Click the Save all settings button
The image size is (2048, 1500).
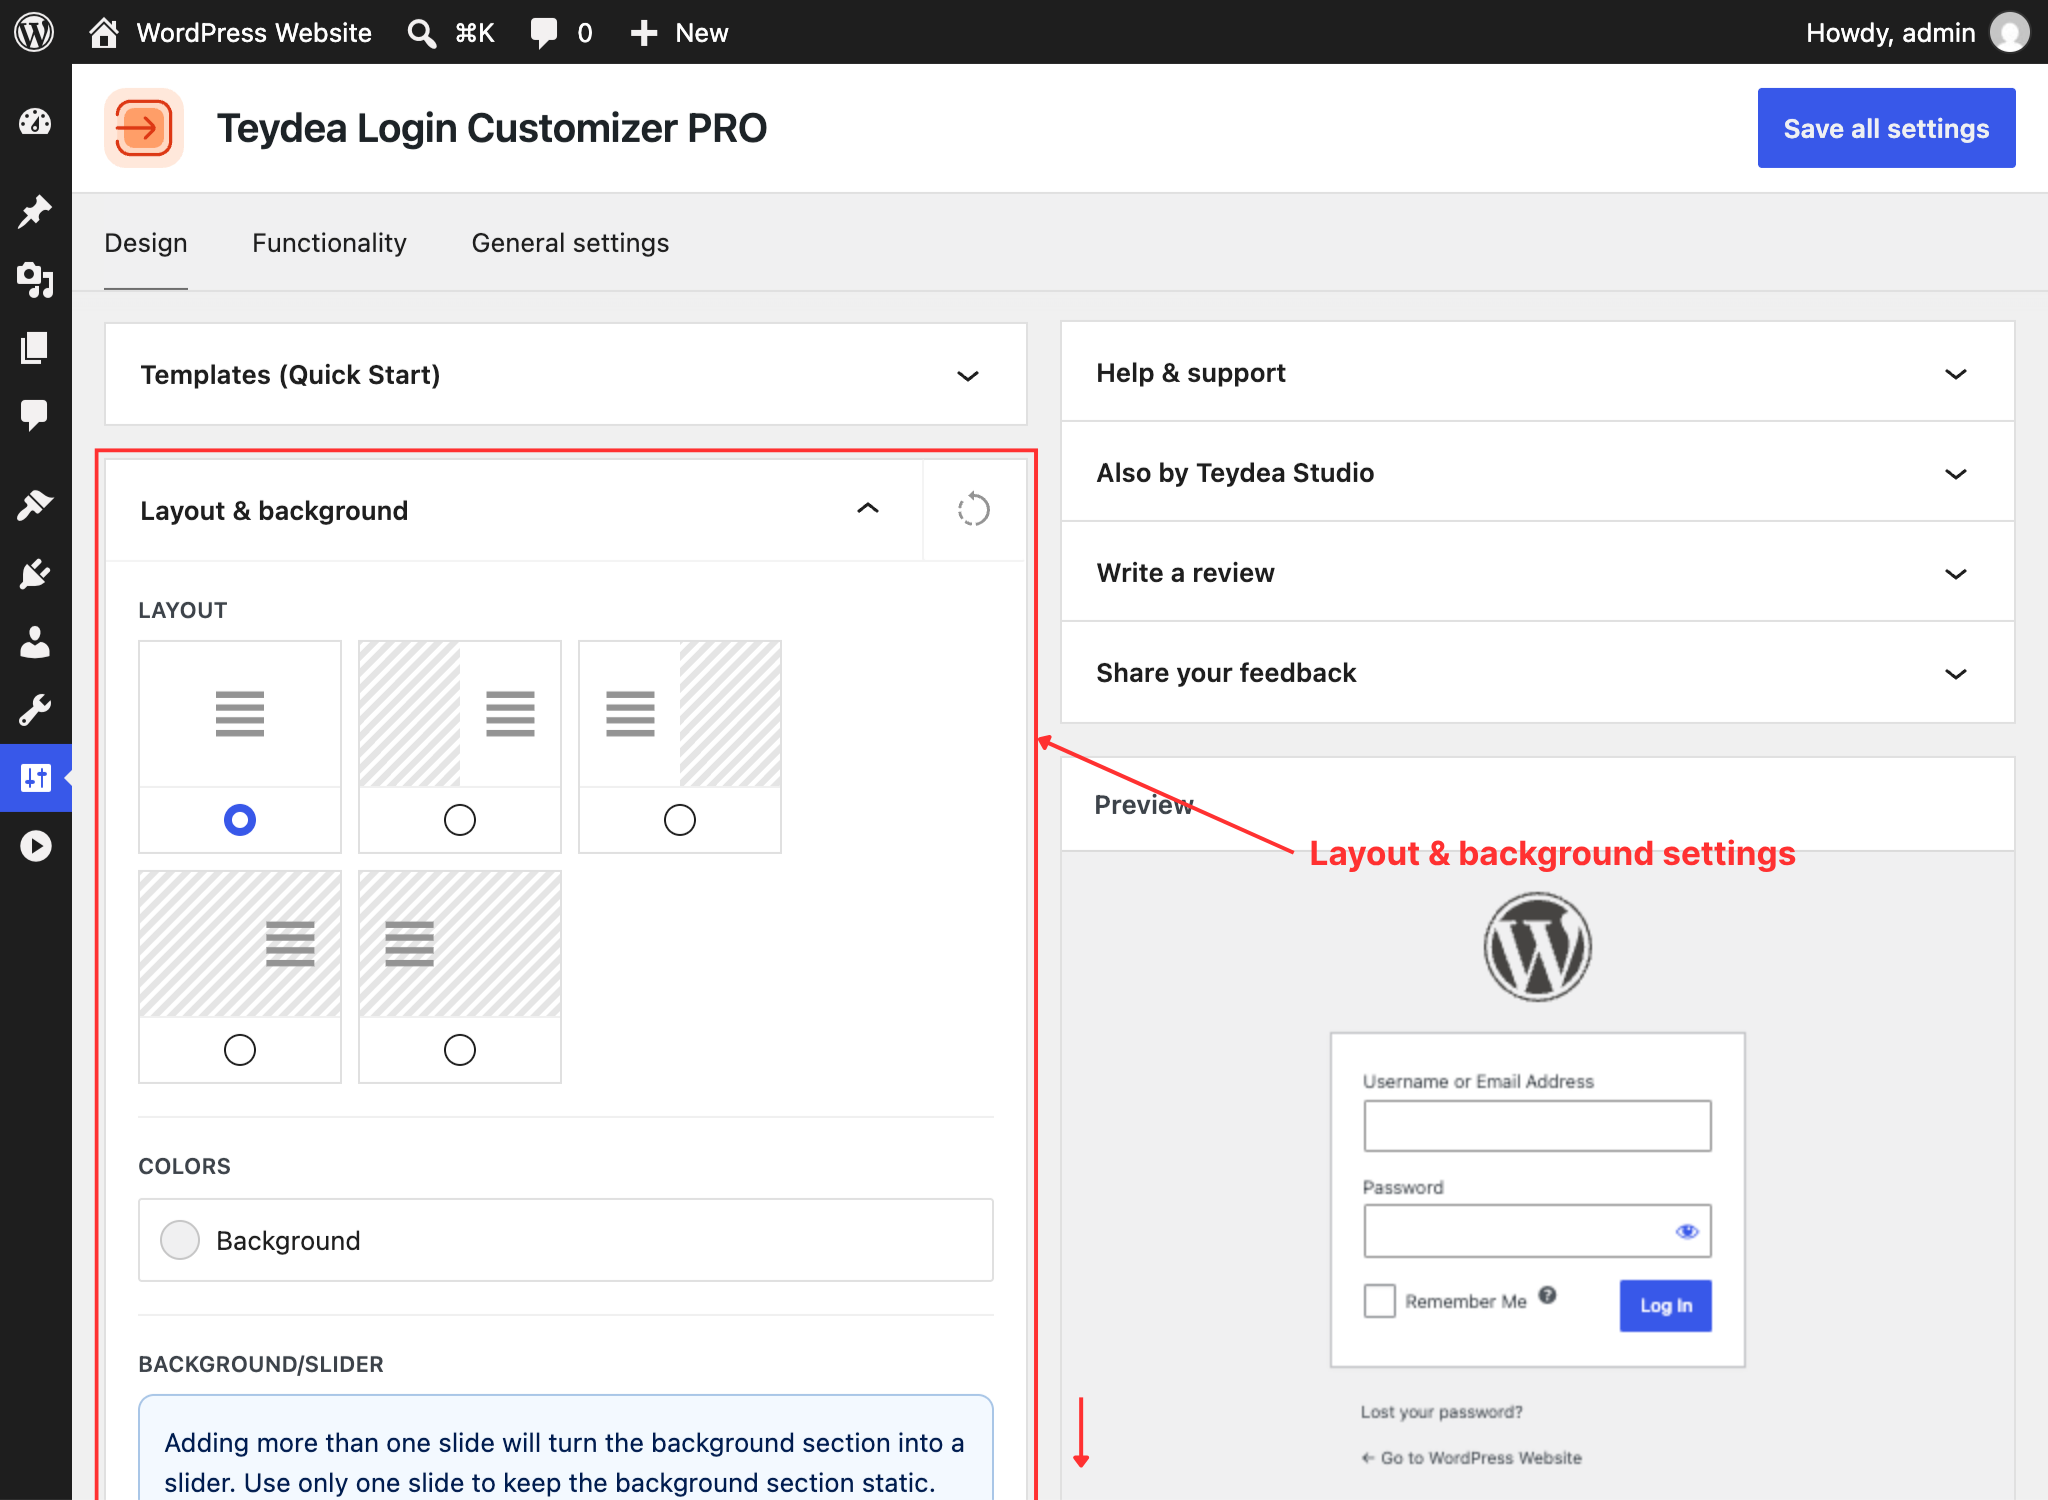click(x=1886, y=128)
